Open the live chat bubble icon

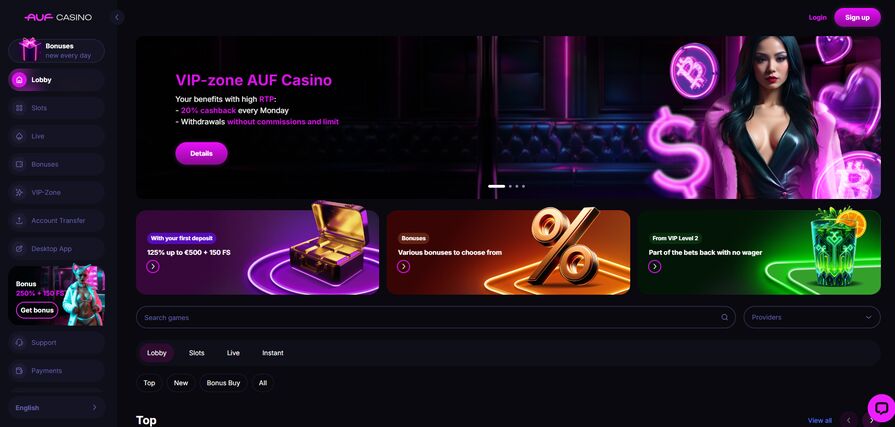[x=881, y=408]
